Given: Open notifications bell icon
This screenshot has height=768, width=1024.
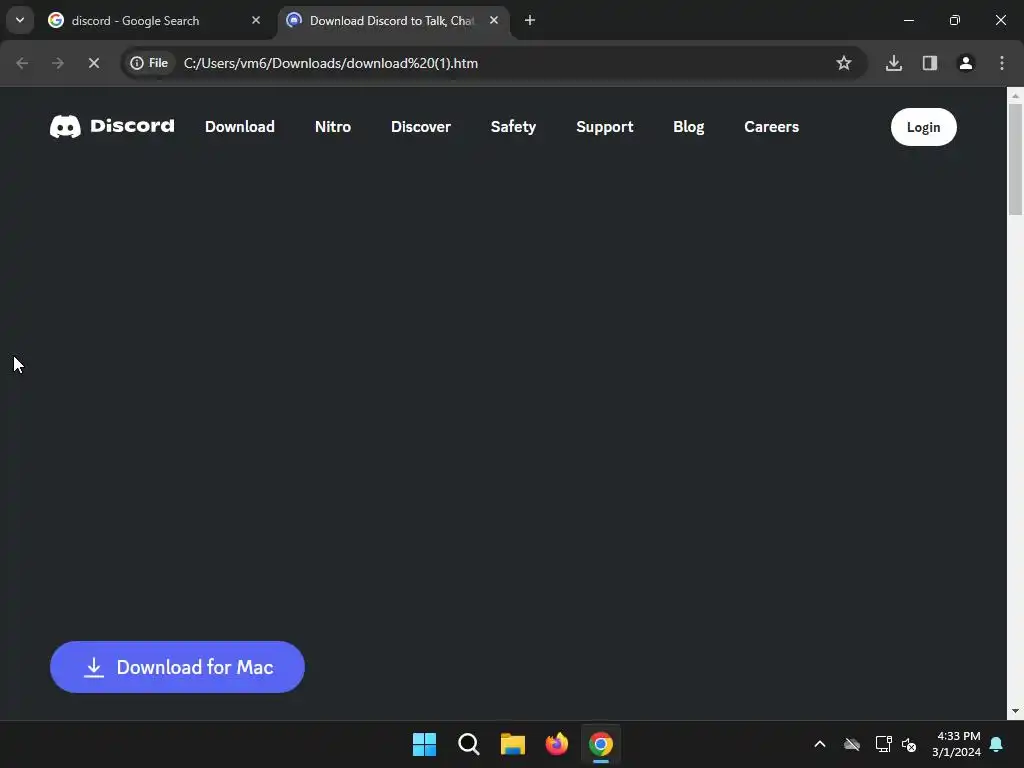Looking at the screenshot, I should coord(997,744).
